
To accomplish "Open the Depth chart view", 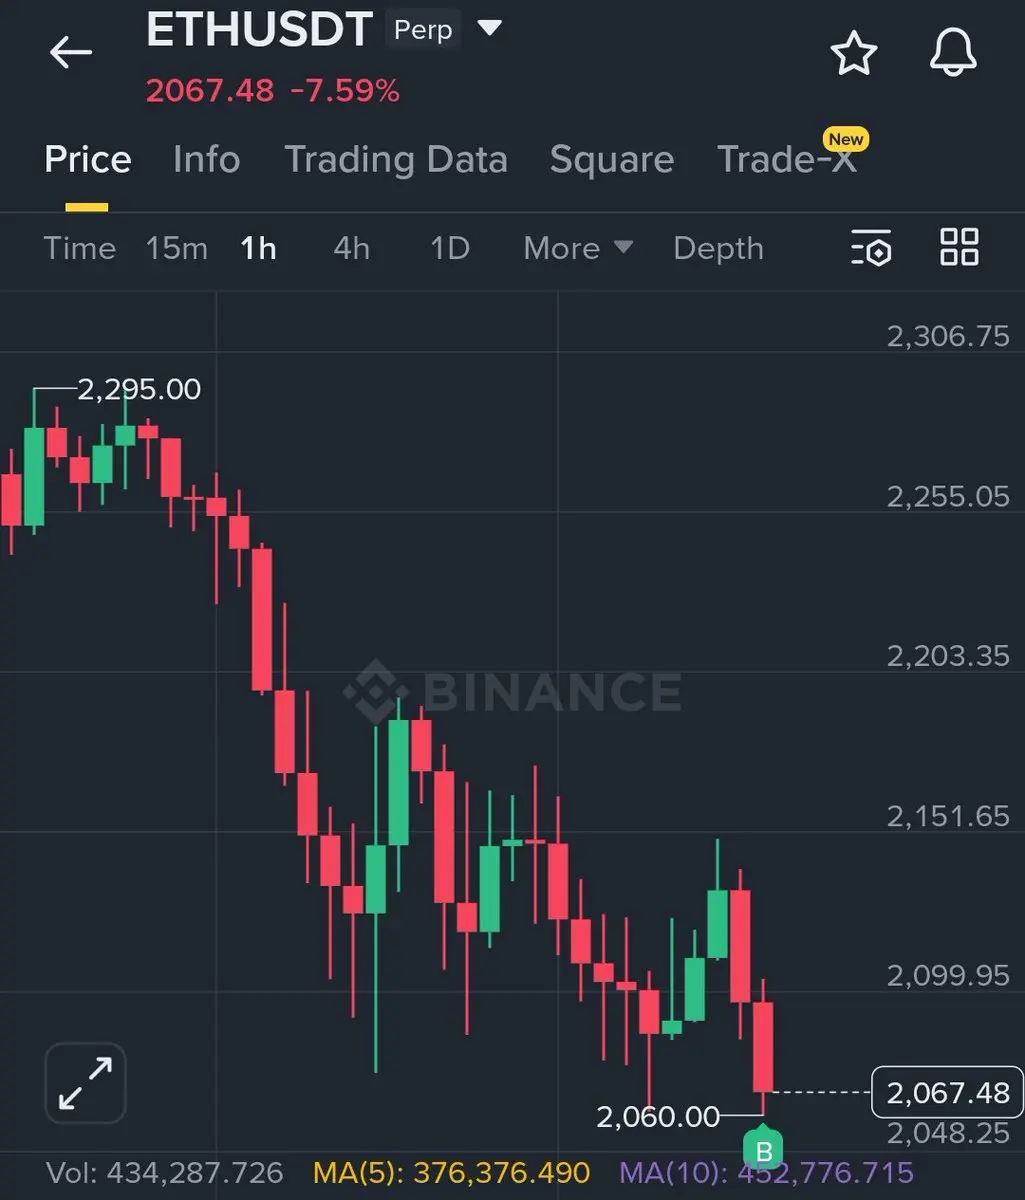I will pyautogui.click(x=718, y=248).
